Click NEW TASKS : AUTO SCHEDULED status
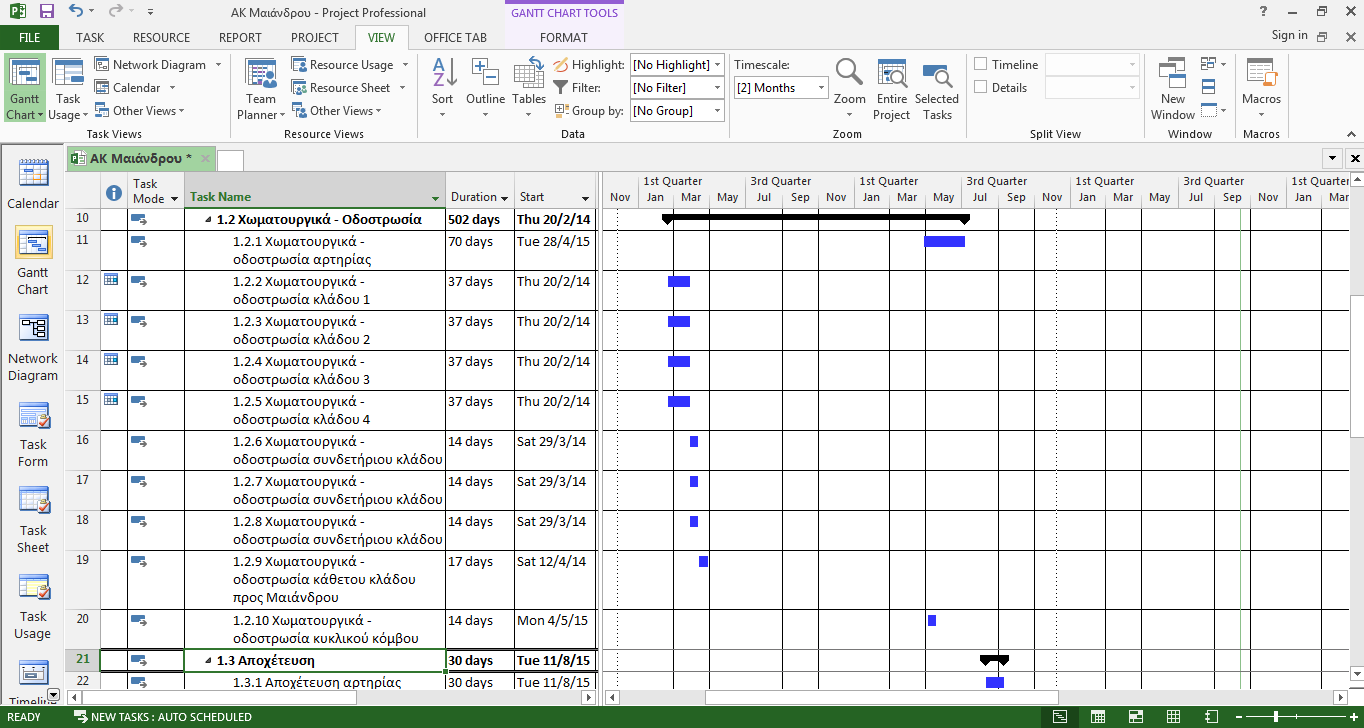The height and width of the screenshot is (728, 1364). pos(163,717)
